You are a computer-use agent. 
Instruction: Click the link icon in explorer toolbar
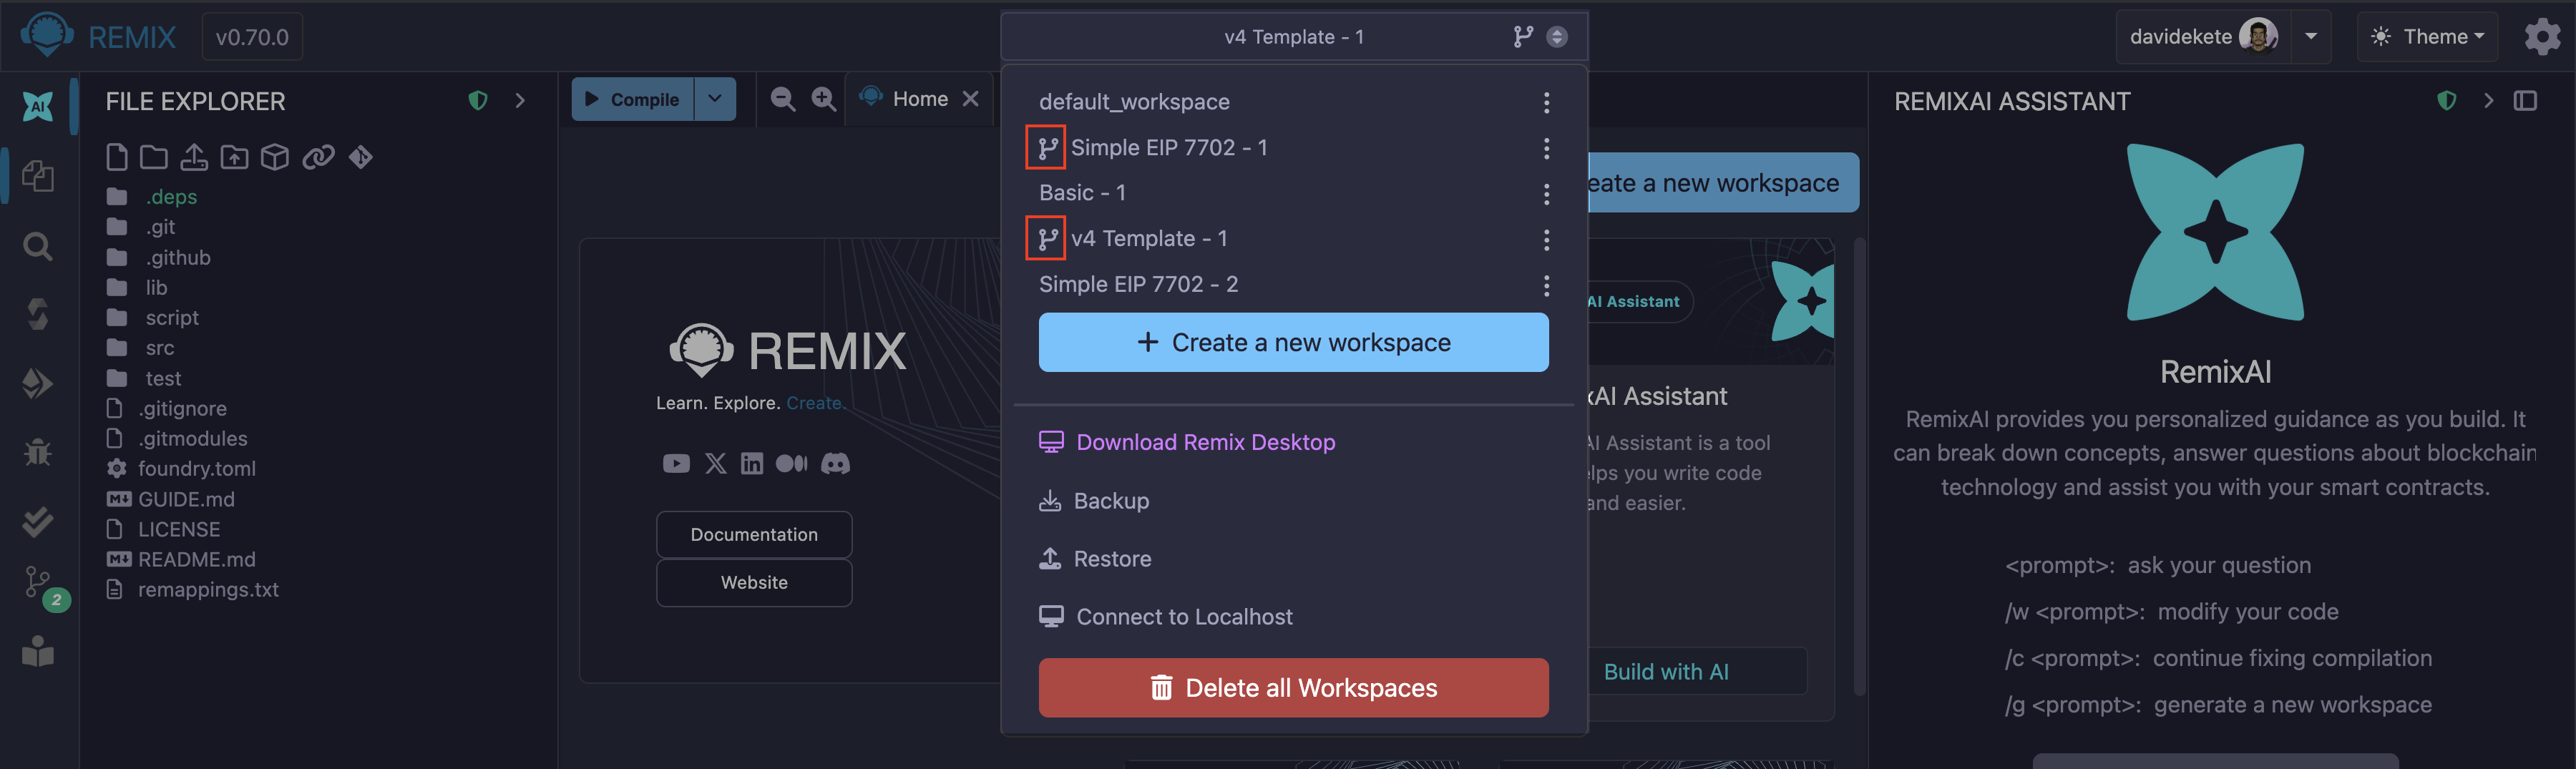[x=318, y=157]
